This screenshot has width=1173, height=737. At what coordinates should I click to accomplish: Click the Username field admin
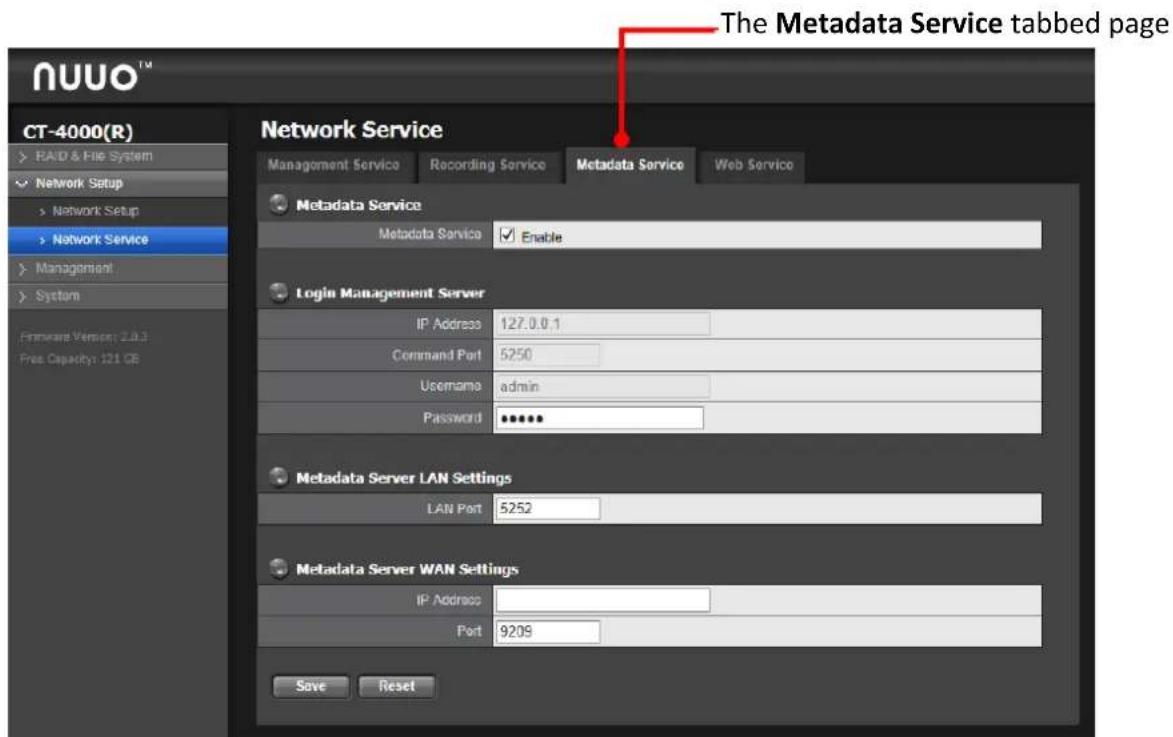(x=602, y=386)
